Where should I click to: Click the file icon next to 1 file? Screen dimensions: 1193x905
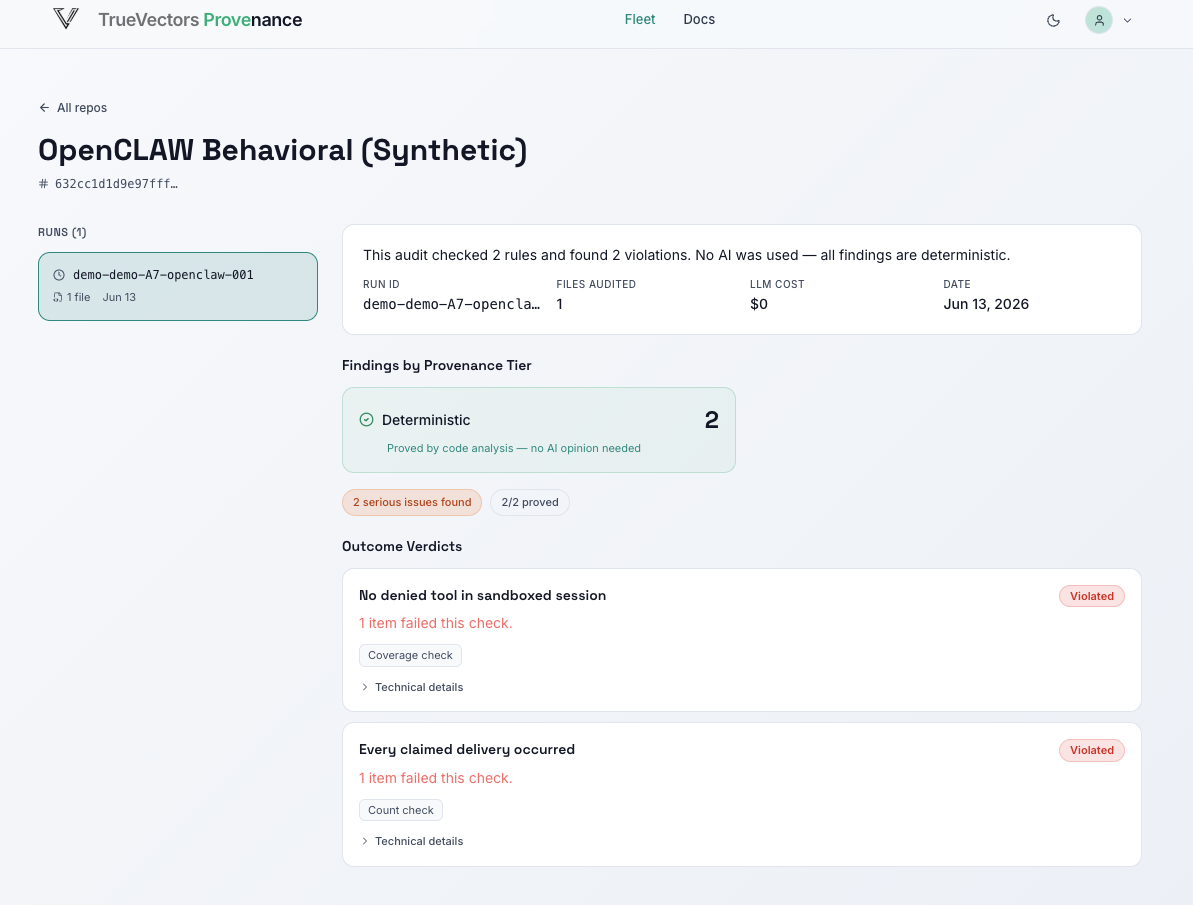[58, 298]
